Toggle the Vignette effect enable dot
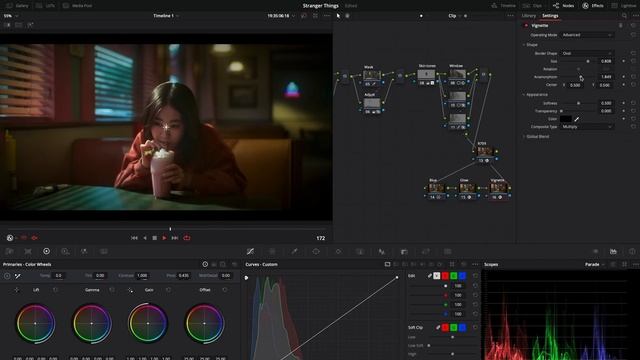The width and height of the screenshot is (640, 360). pyautogui.click(x=526, y=25)
